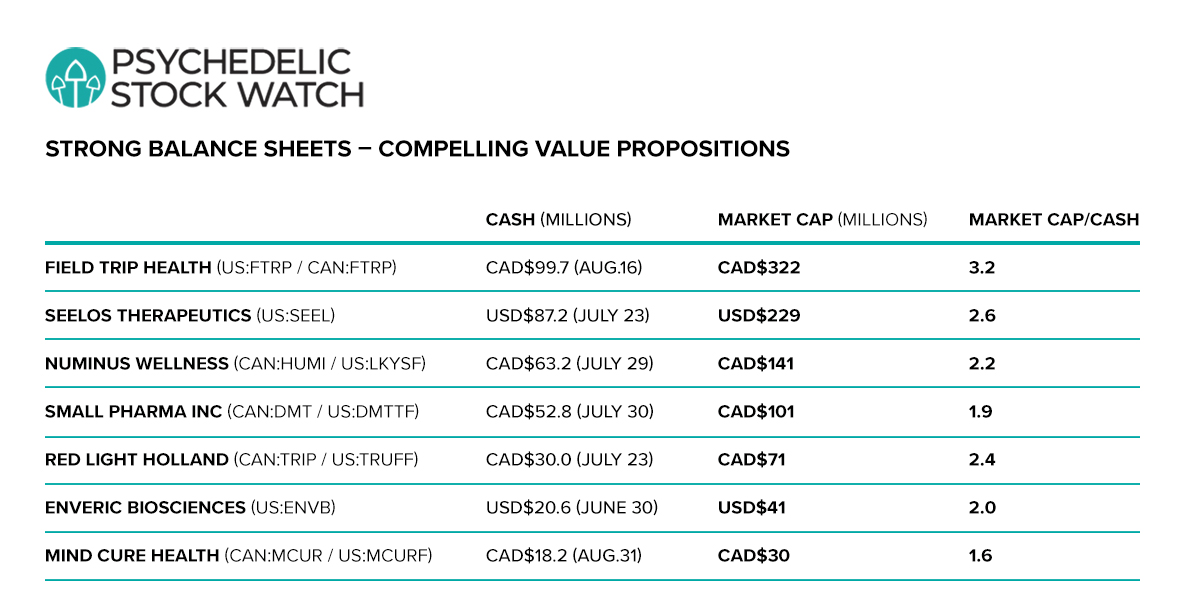Select the 3.2 ratio for Field Trip
Image resolution: width=1188 pixels, height=613 pixels.
pyautogui.click(x=982, y=267)
